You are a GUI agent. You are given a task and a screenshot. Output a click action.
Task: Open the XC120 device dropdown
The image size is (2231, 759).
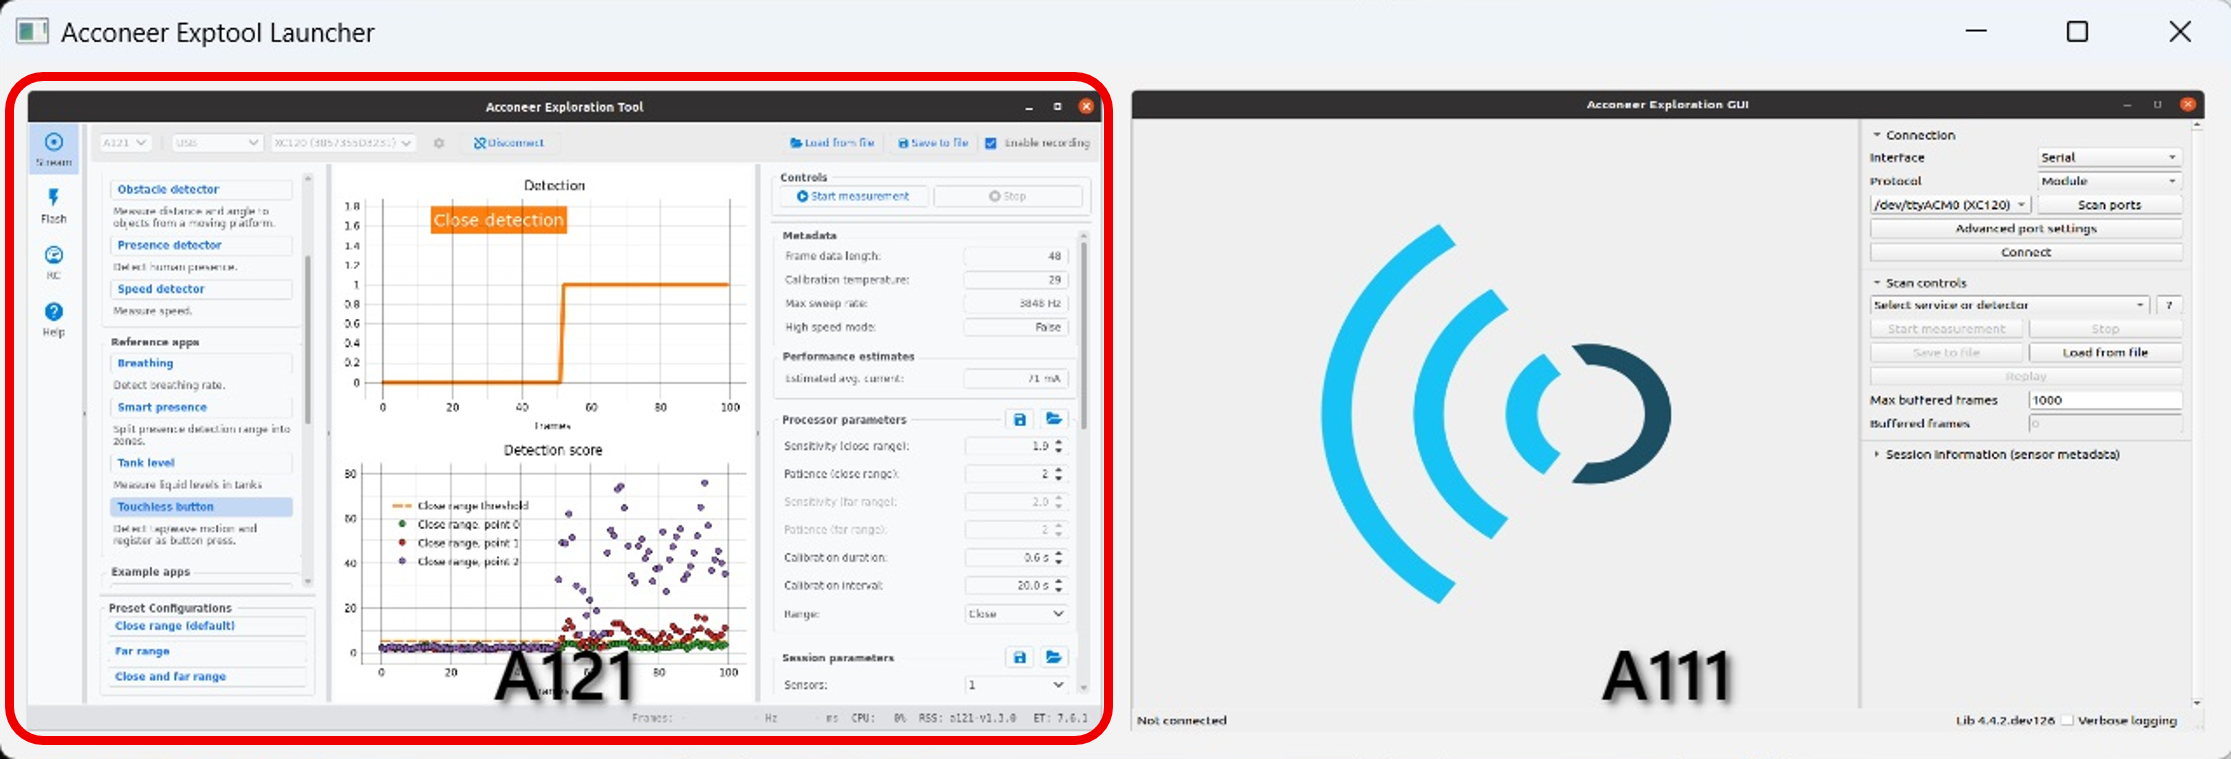[342, 143]
